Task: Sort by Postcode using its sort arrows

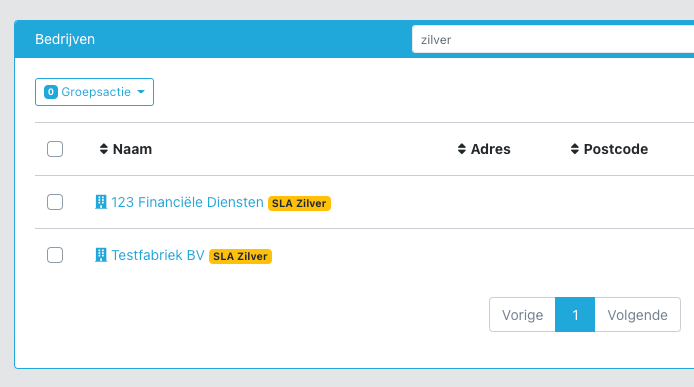Action: [574, 149]
